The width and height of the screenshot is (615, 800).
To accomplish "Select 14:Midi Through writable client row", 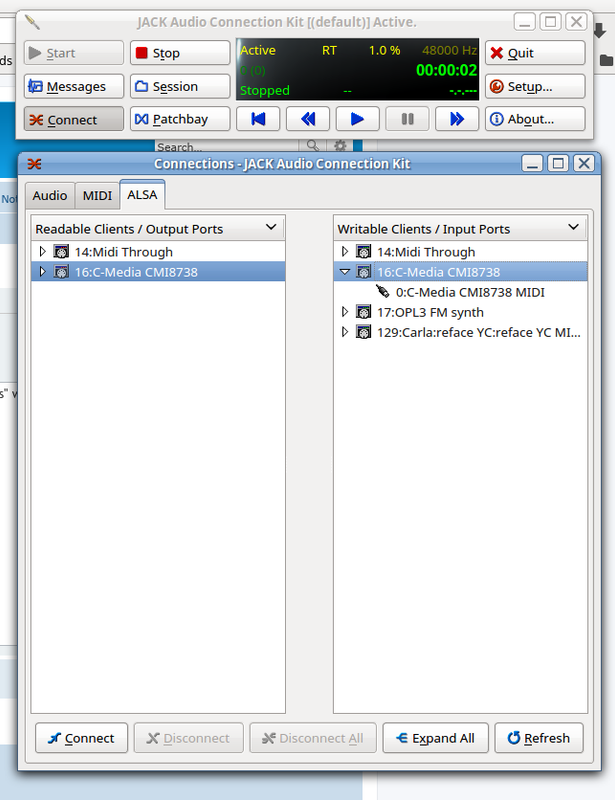I will pos(460,252).
